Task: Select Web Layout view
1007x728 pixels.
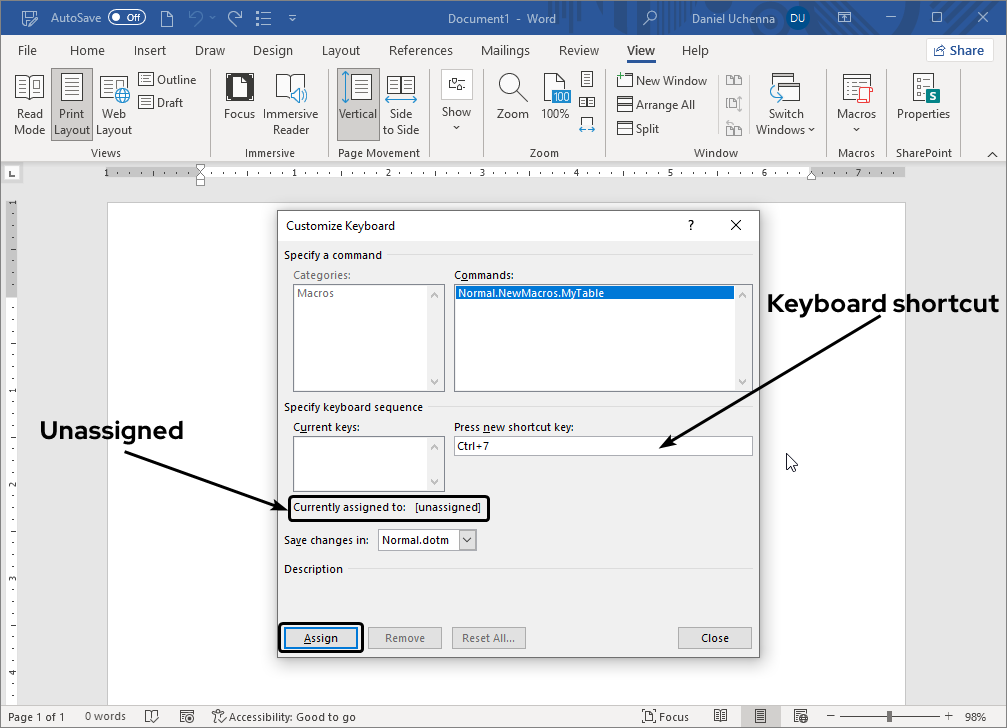Action: pos(113,103)
